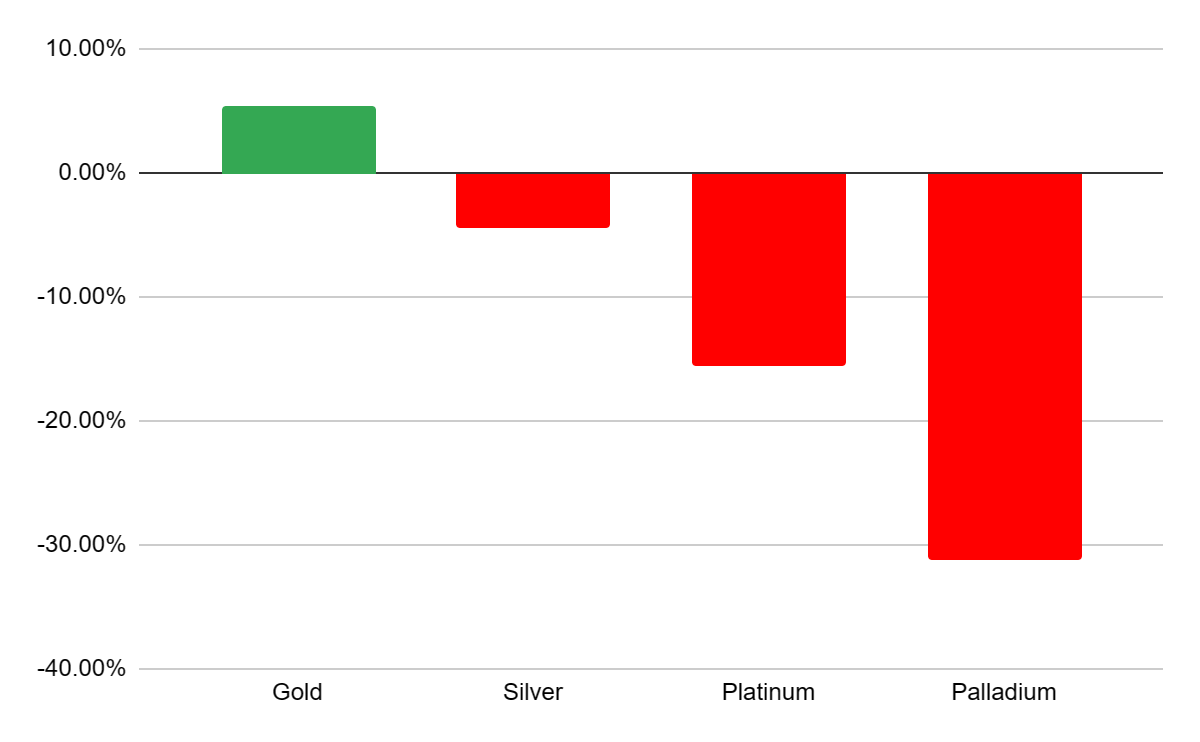Select the red Silver bar
The height and width of the screenshot is (742, 1200).
[x=533, y=200]
